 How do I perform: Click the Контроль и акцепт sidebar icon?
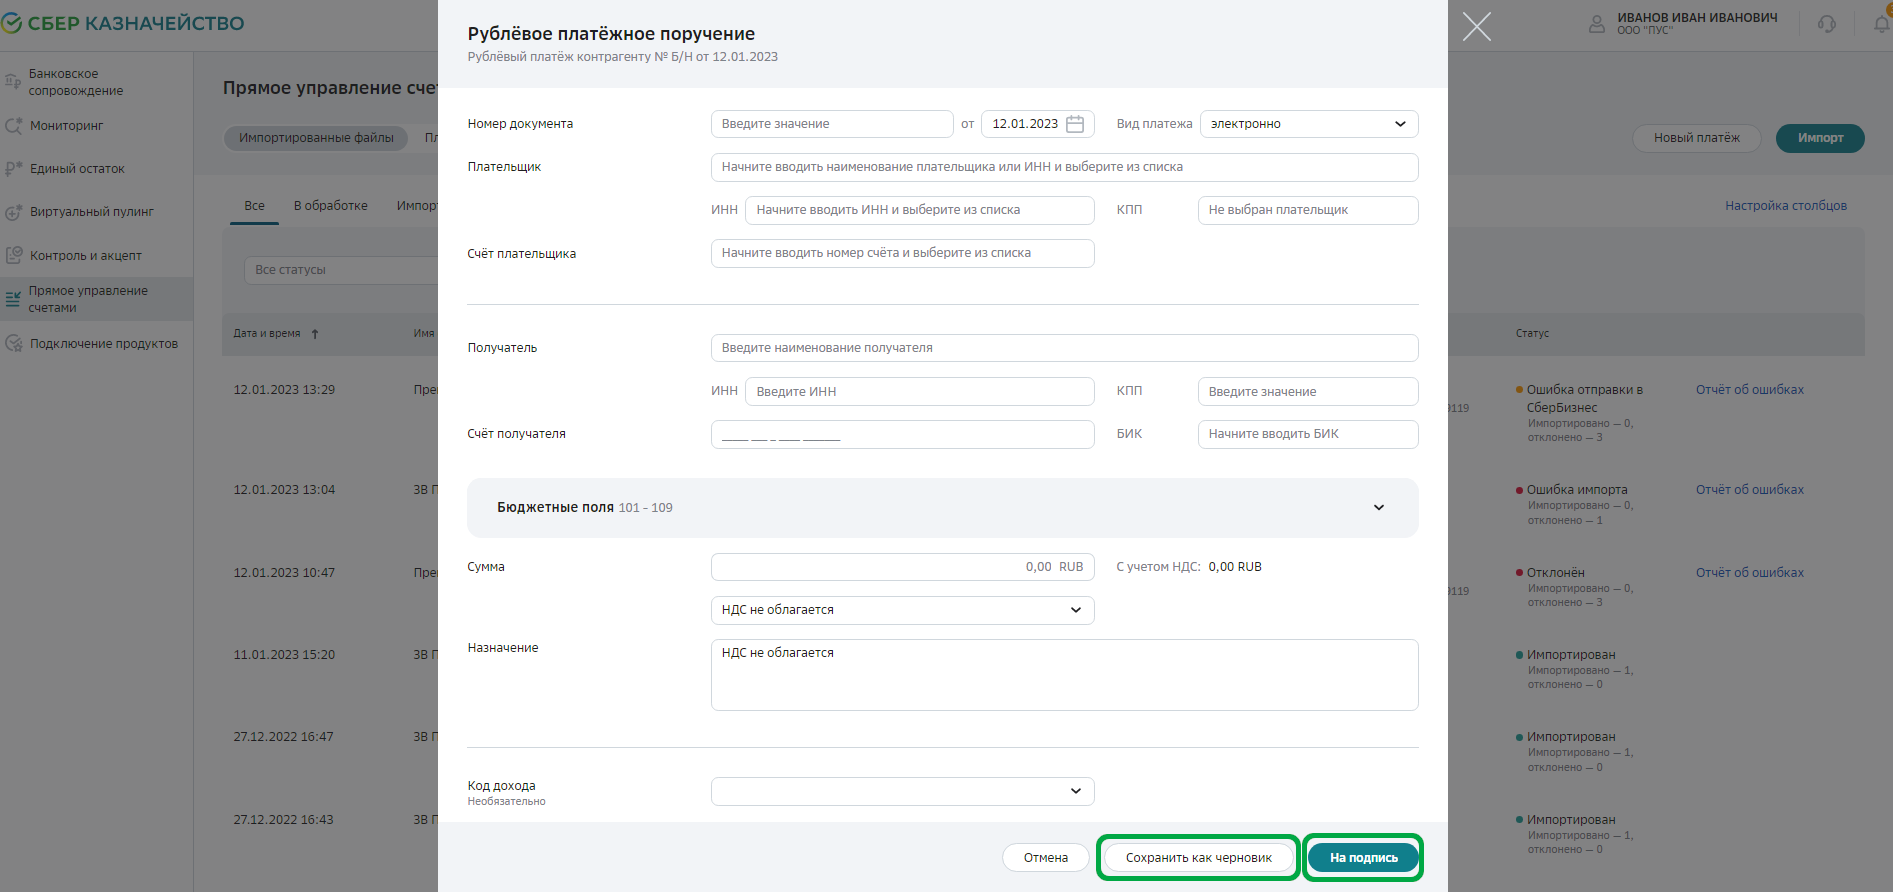click(x=13, y=255)
